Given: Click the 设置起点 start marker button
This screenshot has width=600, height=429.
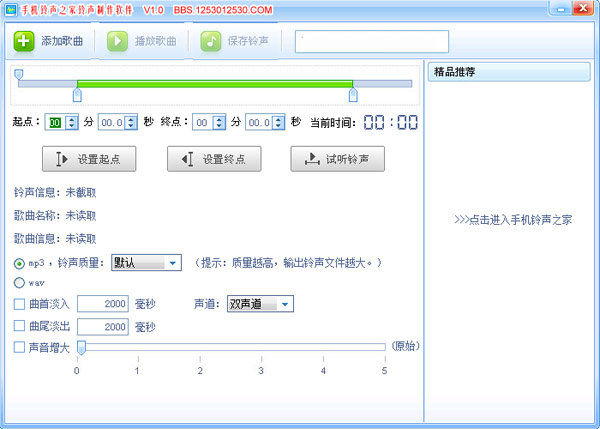Looking at the screenshot, I should pyautogui.click(x=89, y=159).
